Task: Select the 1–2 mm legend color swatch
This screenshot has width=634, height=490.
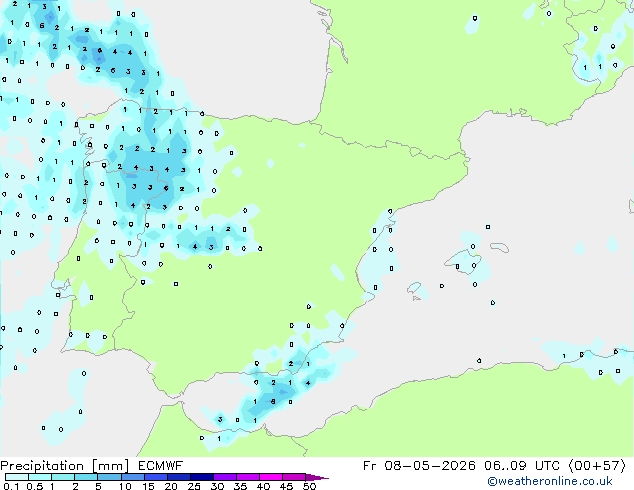Action: pyautogui.click(x=63, y=477)
